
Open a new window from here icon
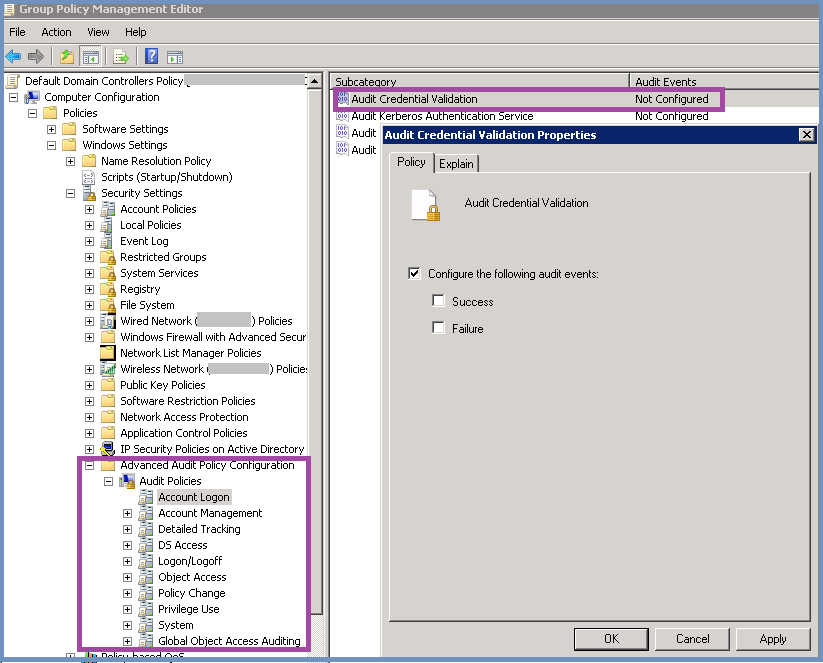173,56
